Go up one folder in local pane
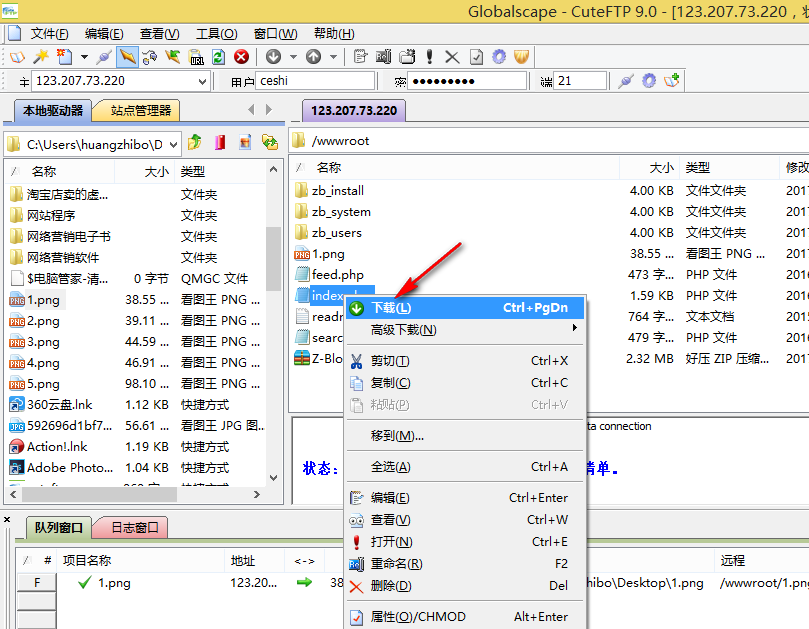Image resolution: width=809 pixels, height=629 pixels. coord(195,142)
